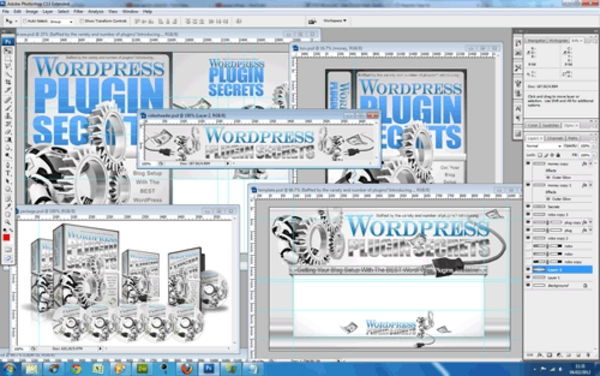Swap foreground and background colors icon
600x376 pixels.
[x=11, y=230]
